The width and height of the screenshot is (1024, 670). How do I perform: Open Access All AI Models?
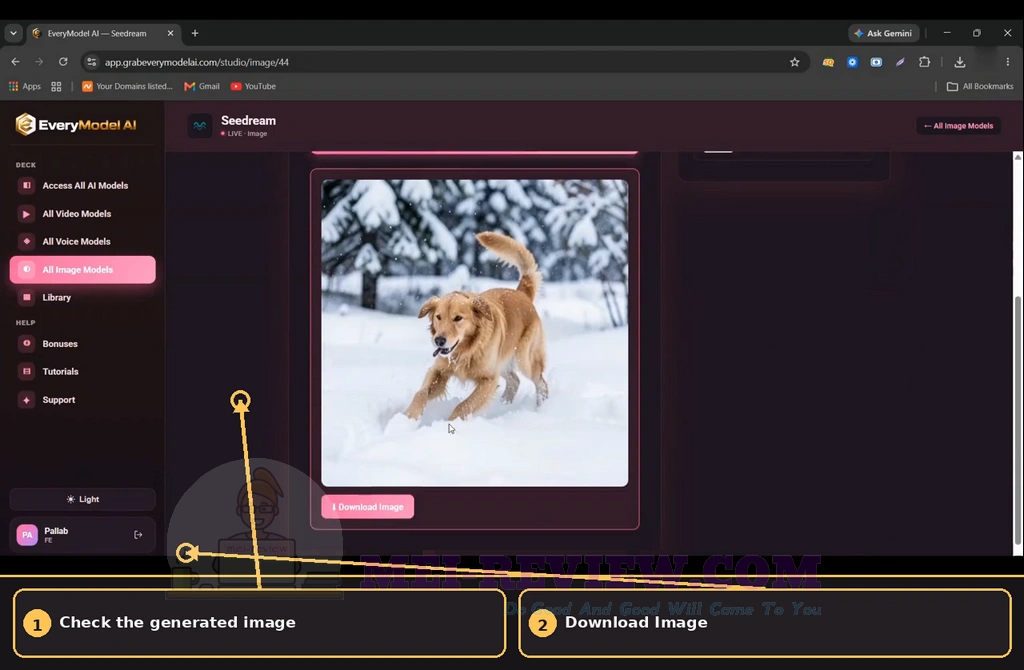click(x=82, y=185)
